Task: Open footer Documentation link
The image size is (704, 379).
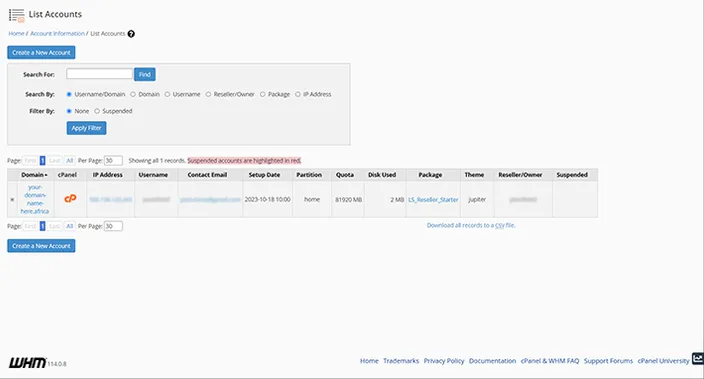Action: [493, 361]
